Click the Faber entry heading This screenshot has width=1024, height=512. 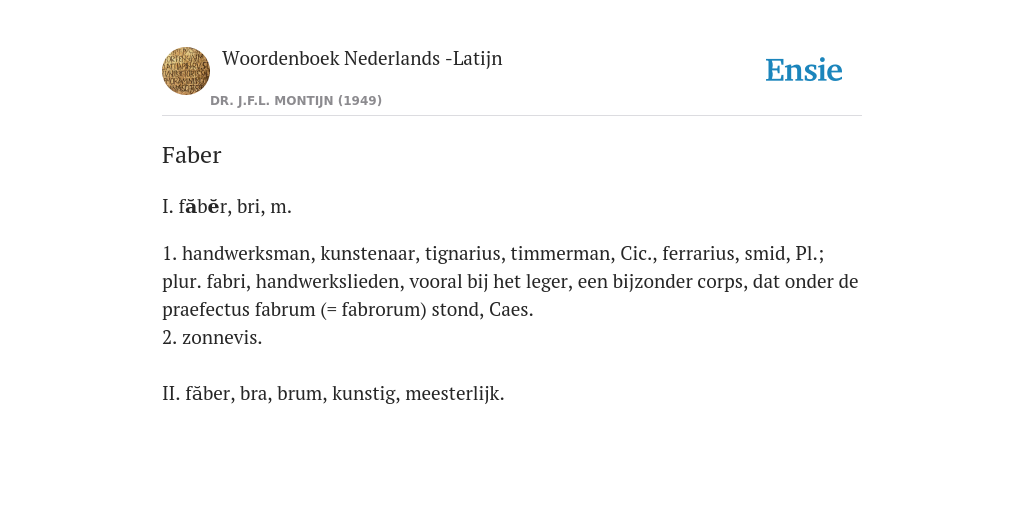click(x=191, y=155)
